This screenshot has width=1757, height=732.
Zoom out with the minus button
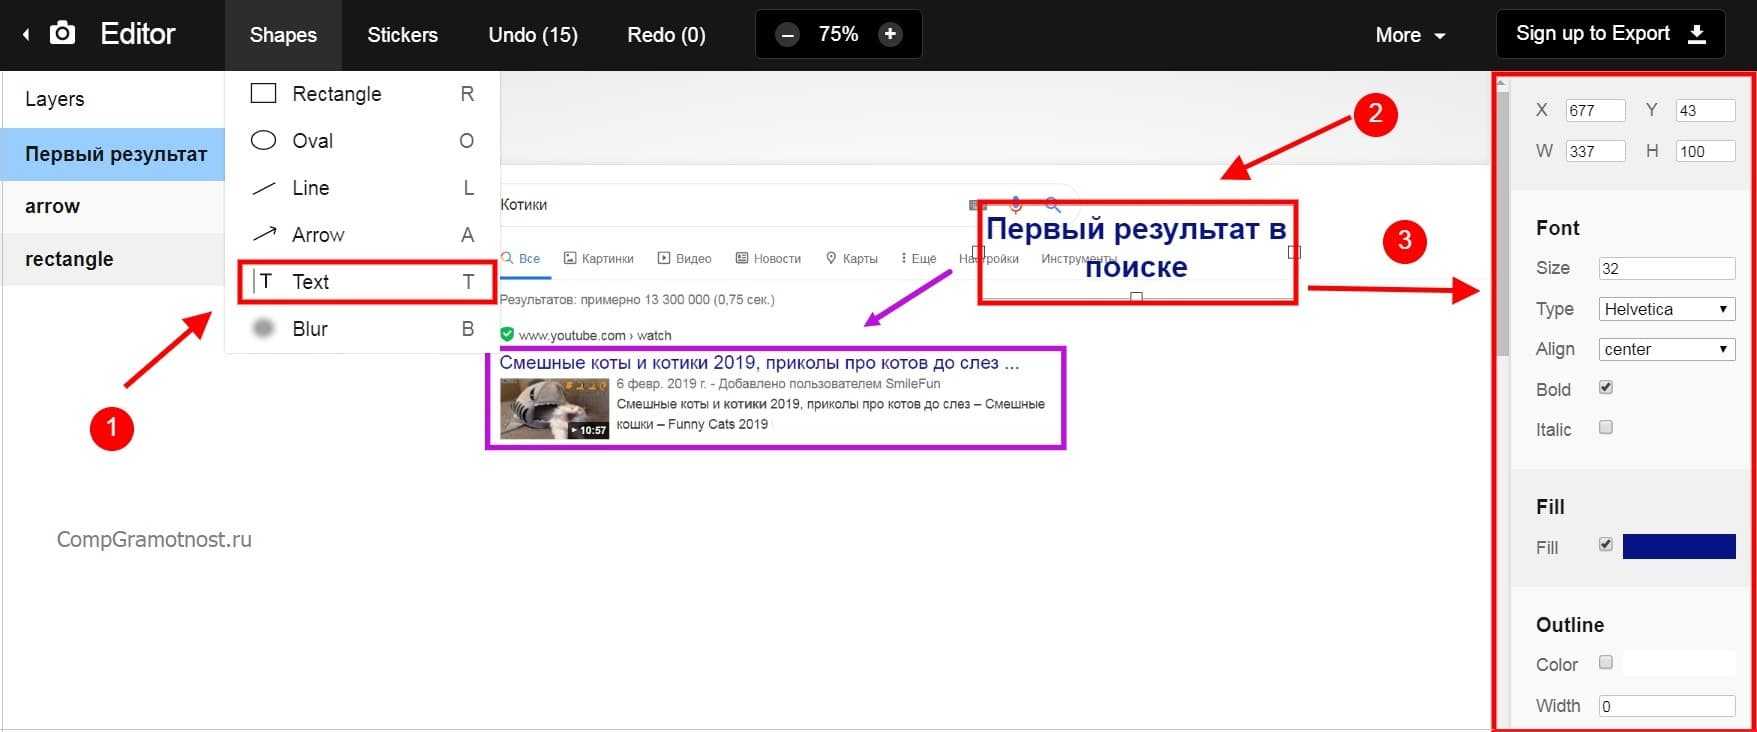tap(788, 35)
